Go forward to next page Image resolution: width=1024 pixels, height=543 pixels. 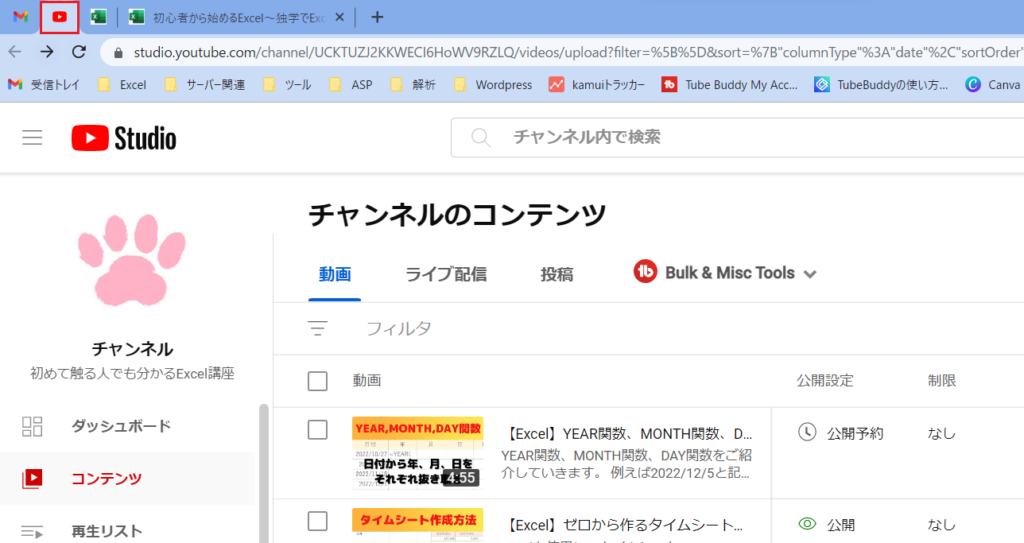(x=47, y=52)
